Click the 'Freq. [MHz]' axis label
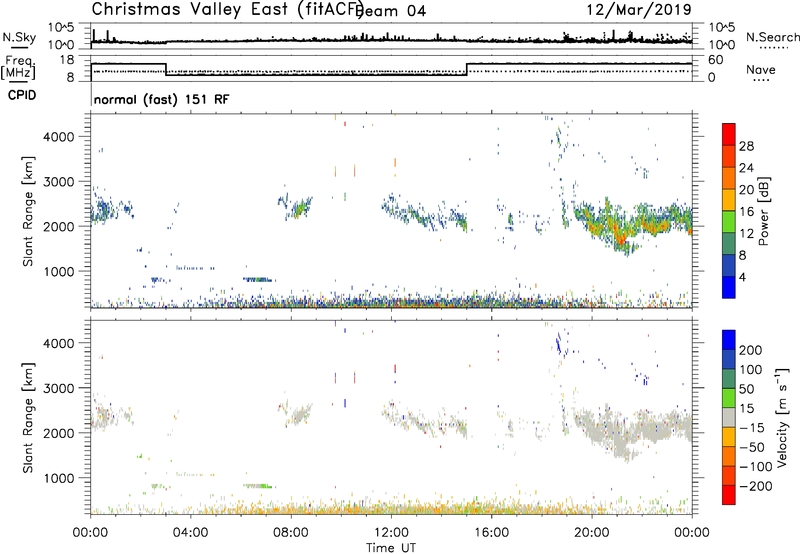The image size is (800, 554). (19, 67)
